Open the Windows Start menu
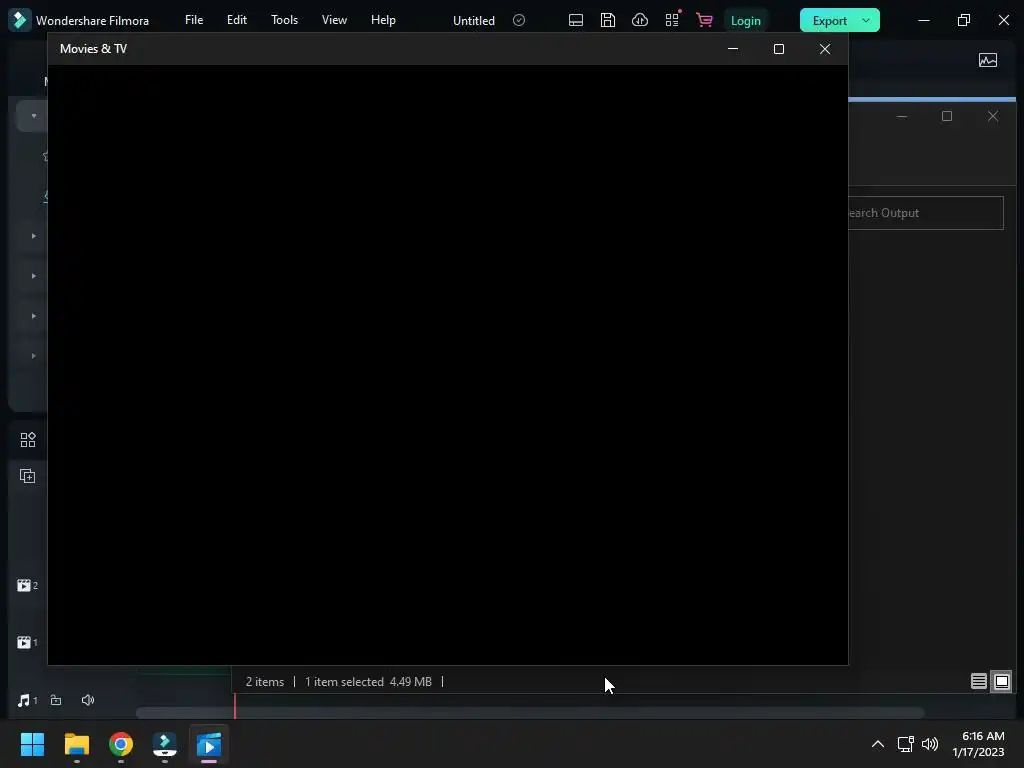The width and height of the screenshot is (1024, 768). [32, 744]
